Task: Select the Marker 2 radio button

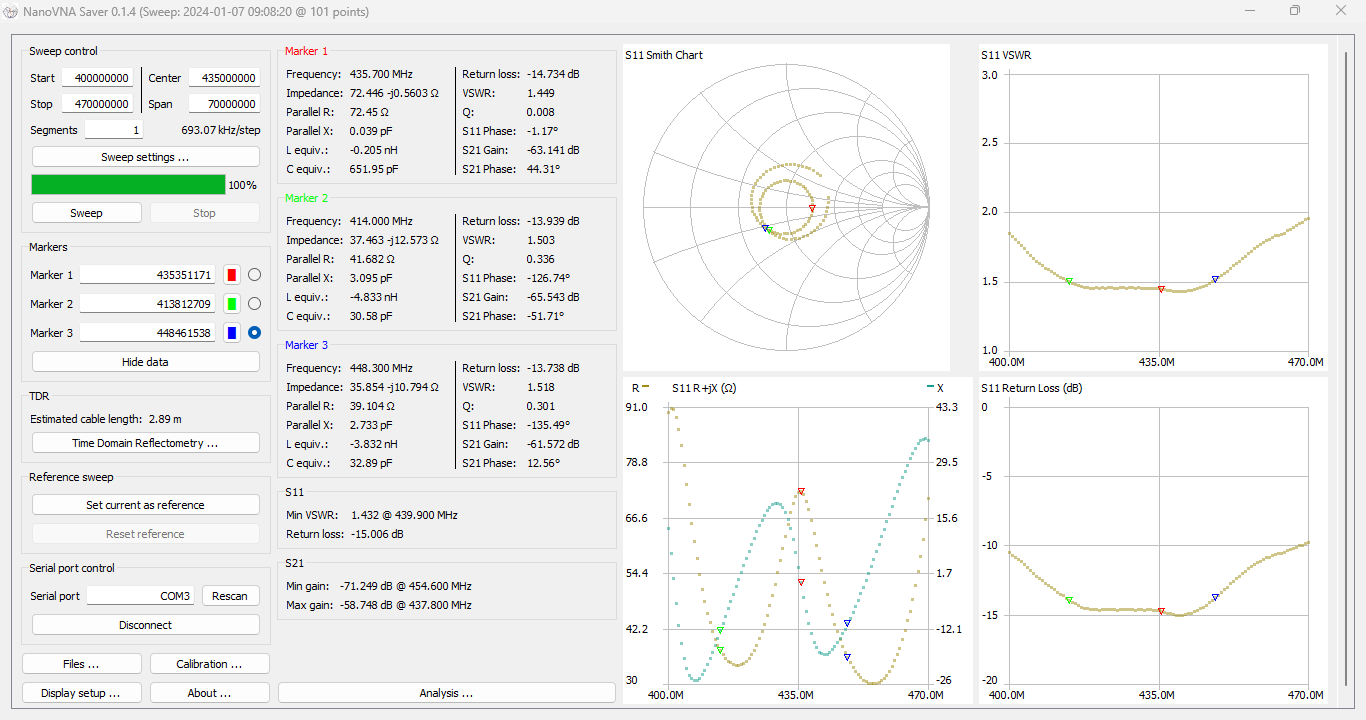Action: point(254,304)
